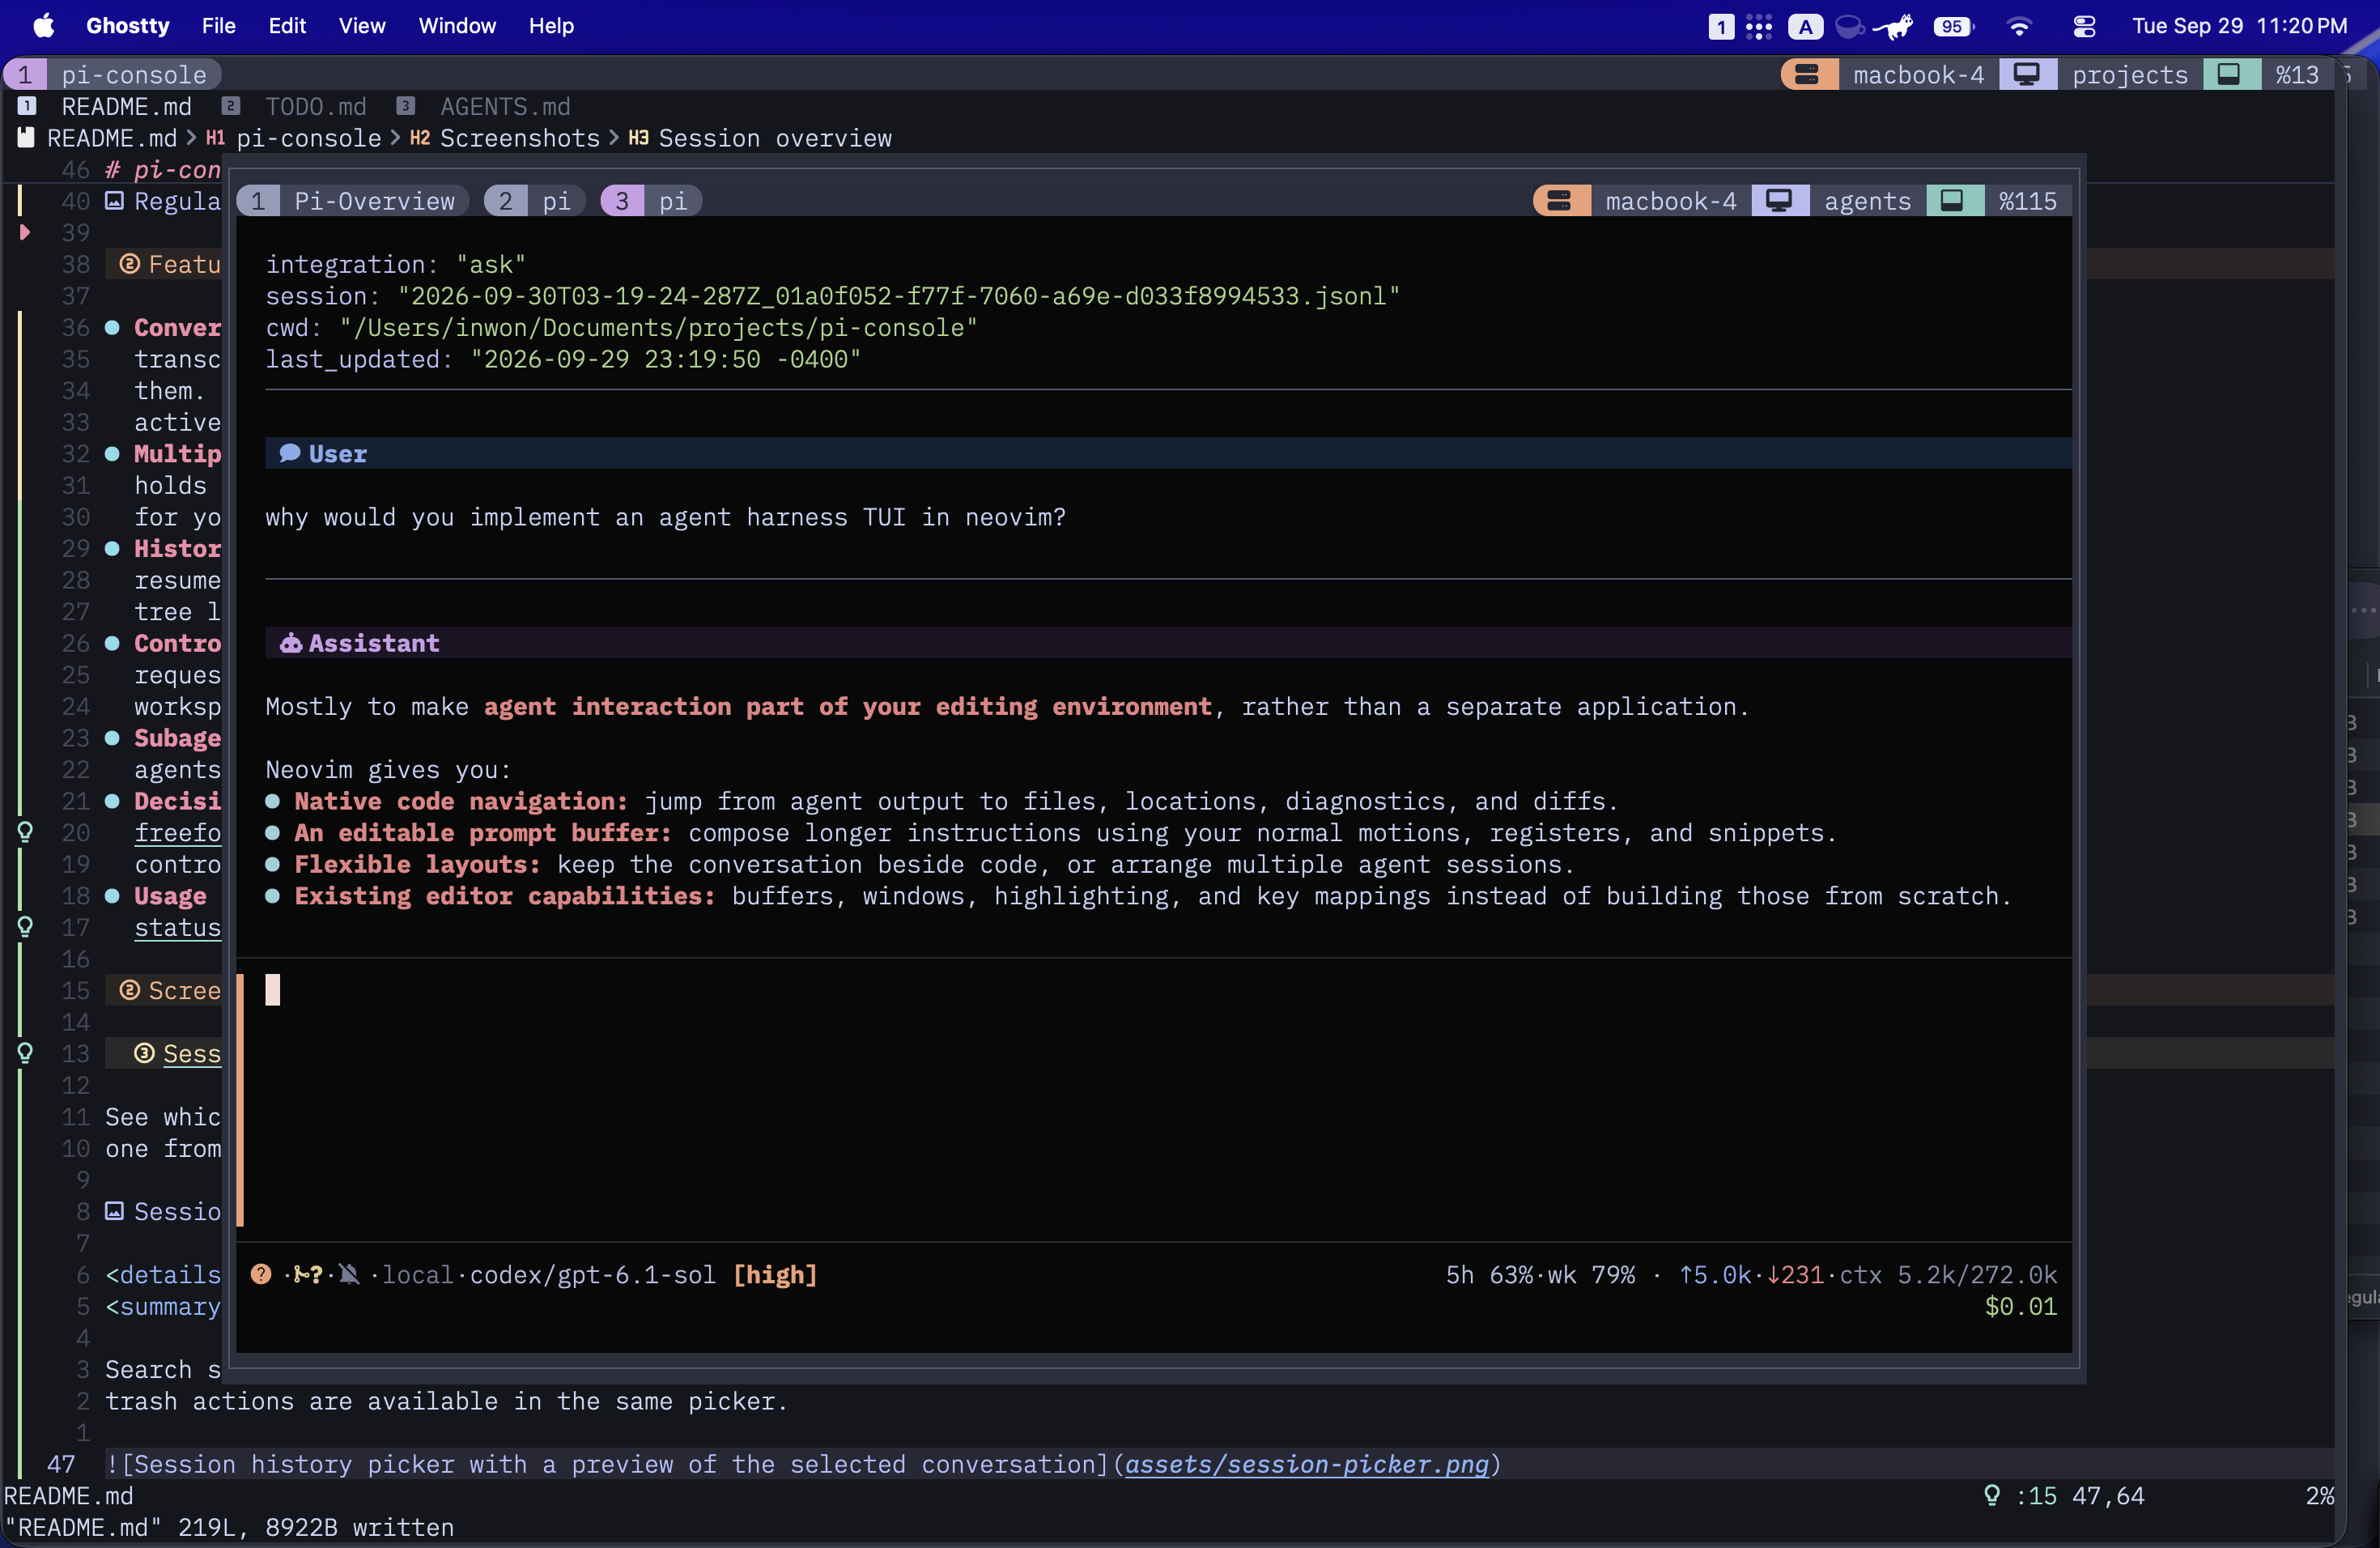Screen dimensions: 2380x1548
Task: Click the lightbulb icon in bottom statusline
Action: pyautogui.click(x=1992, y=1495)
